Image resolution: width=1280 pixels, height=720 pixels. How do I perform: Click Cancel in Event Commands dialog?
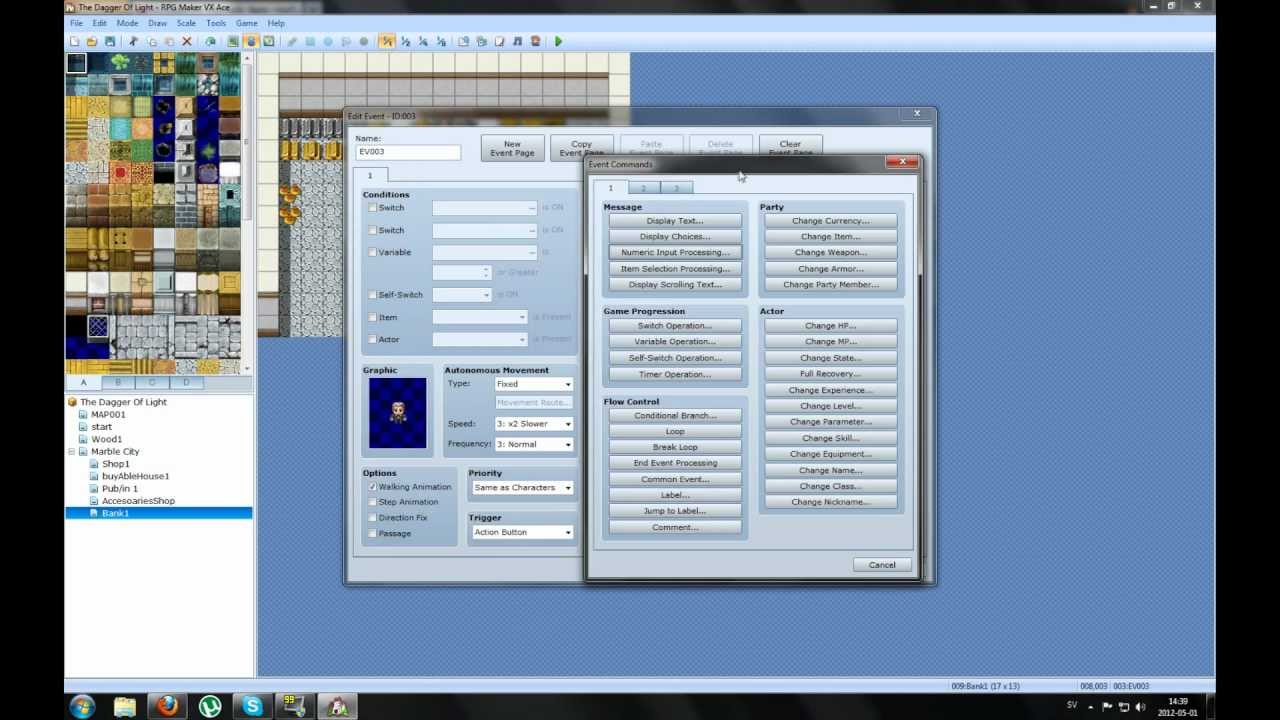click(x=882, y=565)
